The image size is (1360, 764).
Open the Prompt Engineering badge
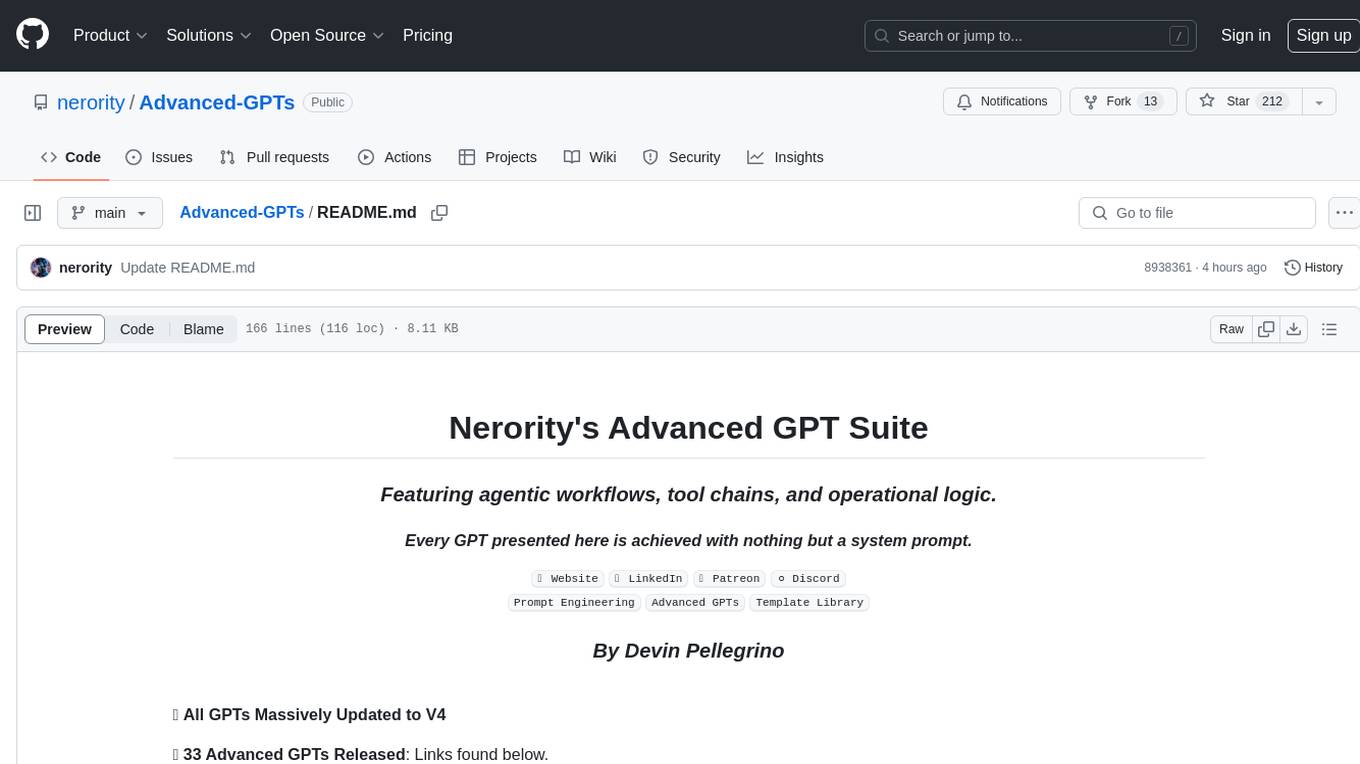[x=574, y=602]
